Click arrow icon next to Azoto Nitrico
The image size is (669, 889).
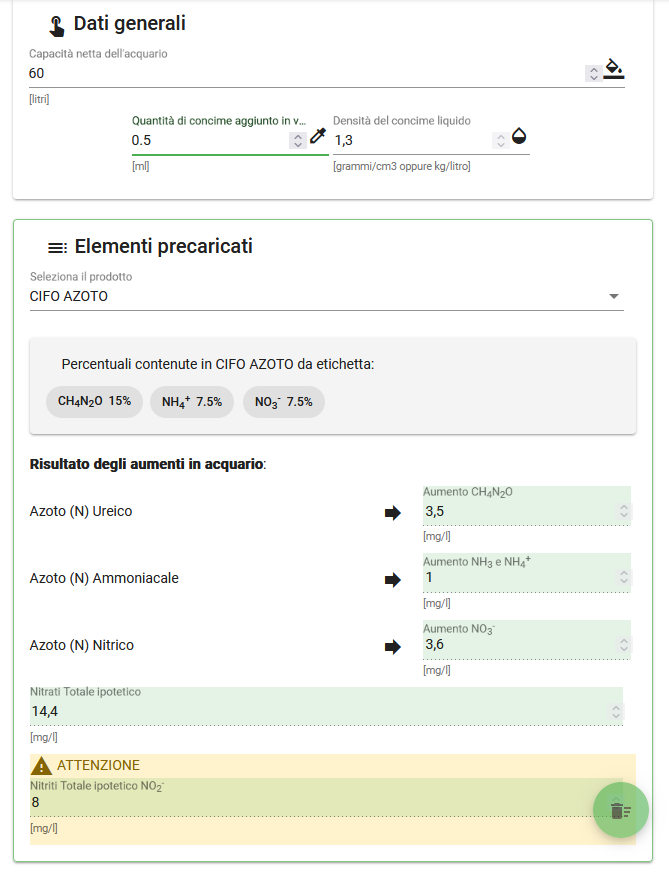(392, 647)
